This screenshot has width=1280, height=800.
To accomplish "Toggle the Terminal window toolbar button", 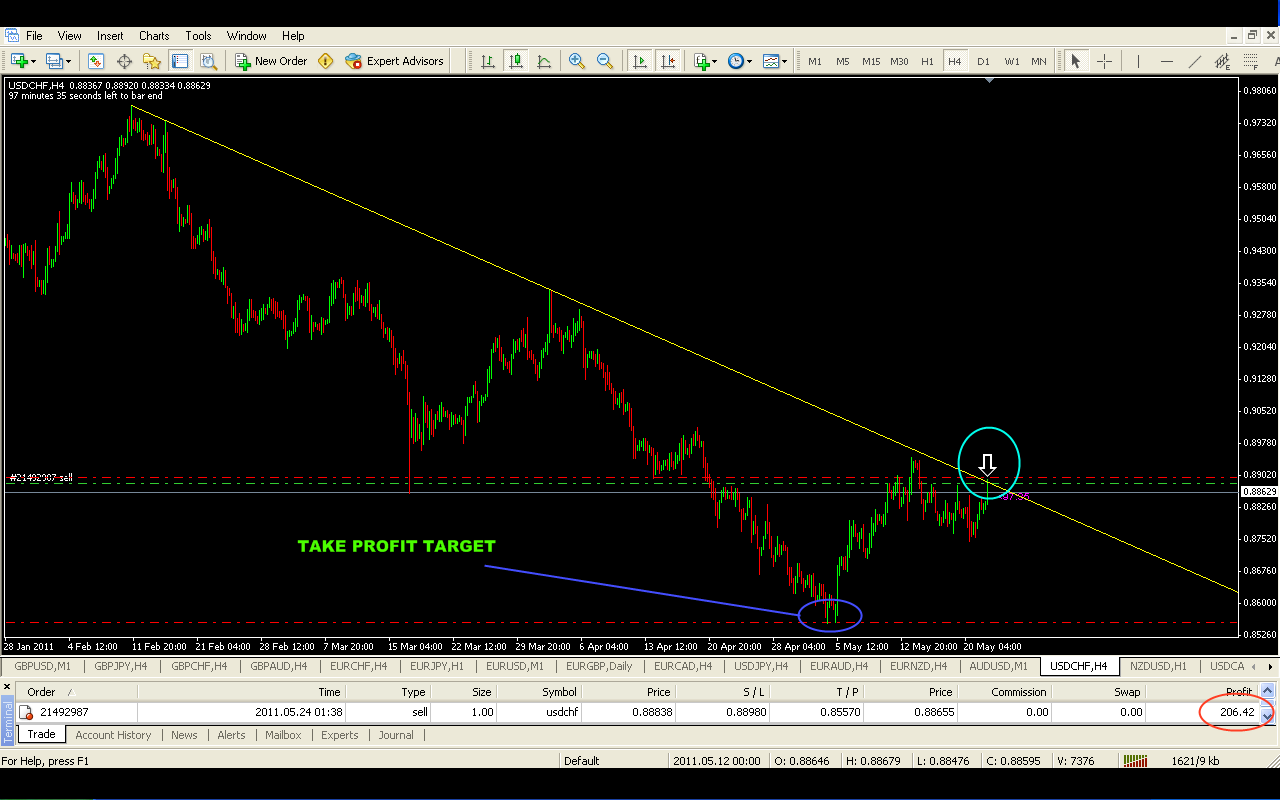I will [x=180, y=61].
